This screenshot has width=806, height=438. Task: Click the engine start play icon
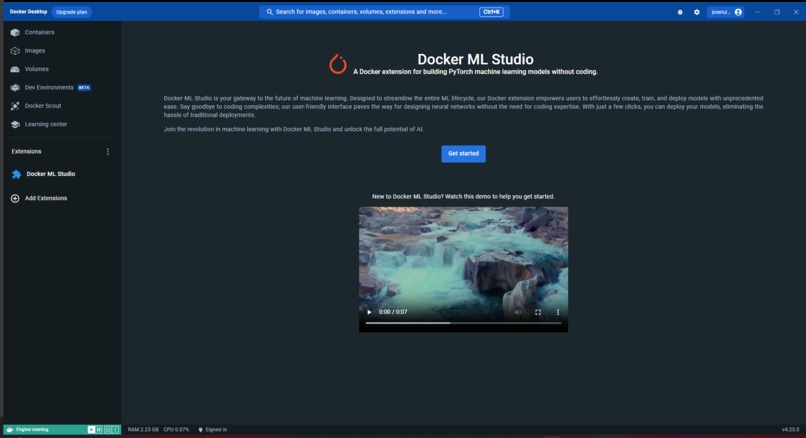click(x=91, y=430)
